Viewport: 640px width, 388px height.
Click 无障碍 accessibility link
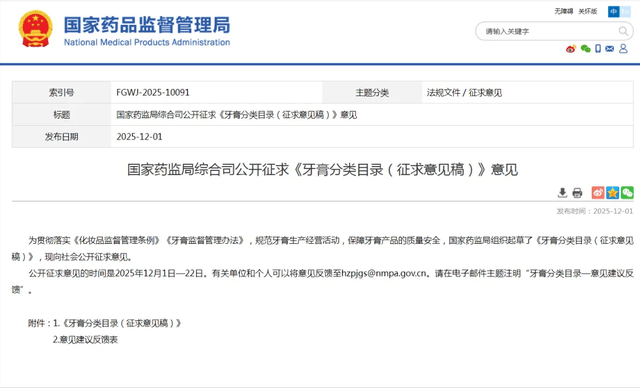tap(564, 11)
